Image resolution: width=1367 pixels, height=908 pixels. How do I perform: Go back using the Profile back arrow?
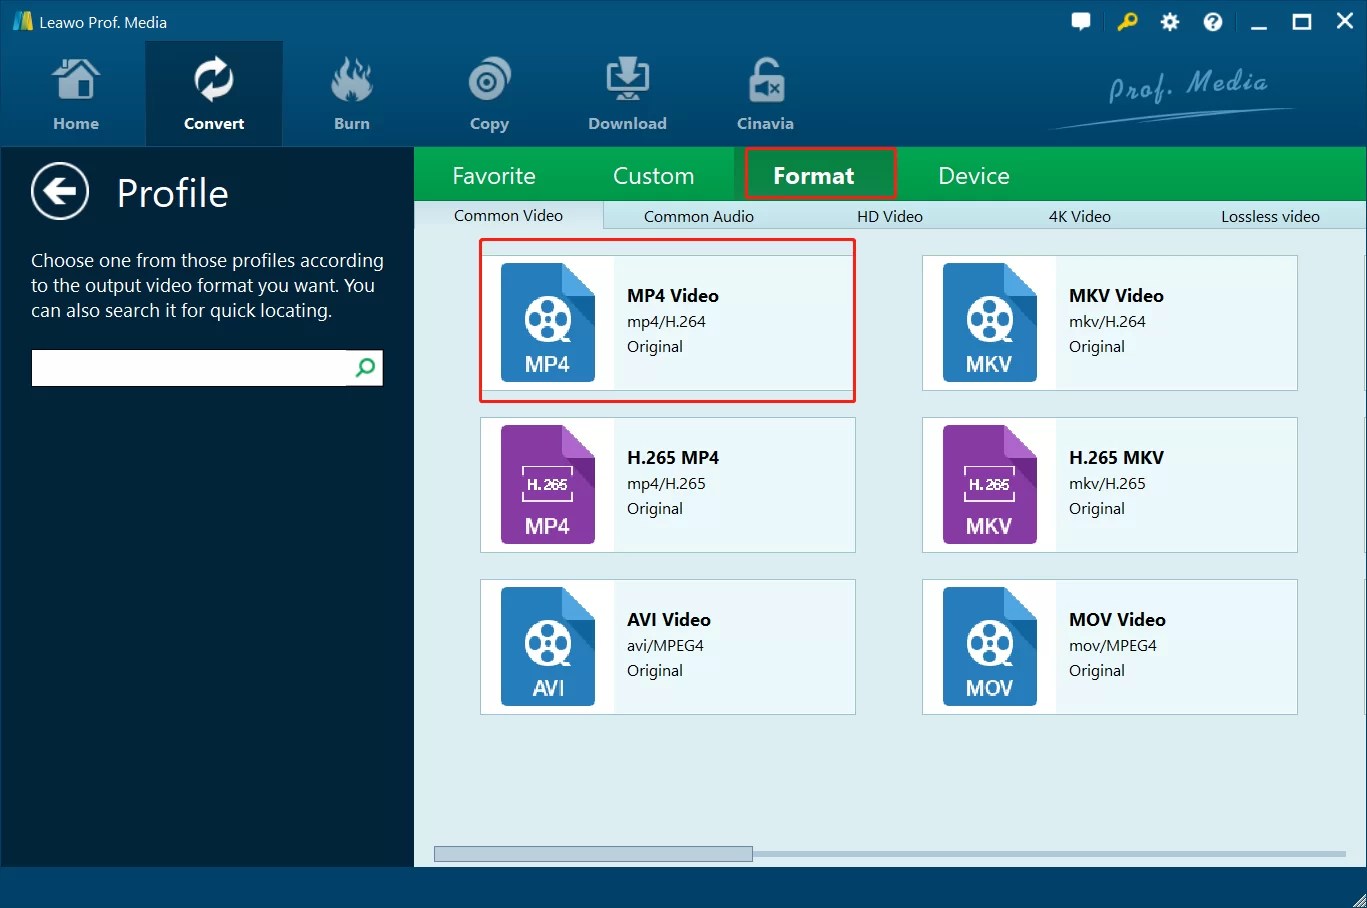(60, 191)
